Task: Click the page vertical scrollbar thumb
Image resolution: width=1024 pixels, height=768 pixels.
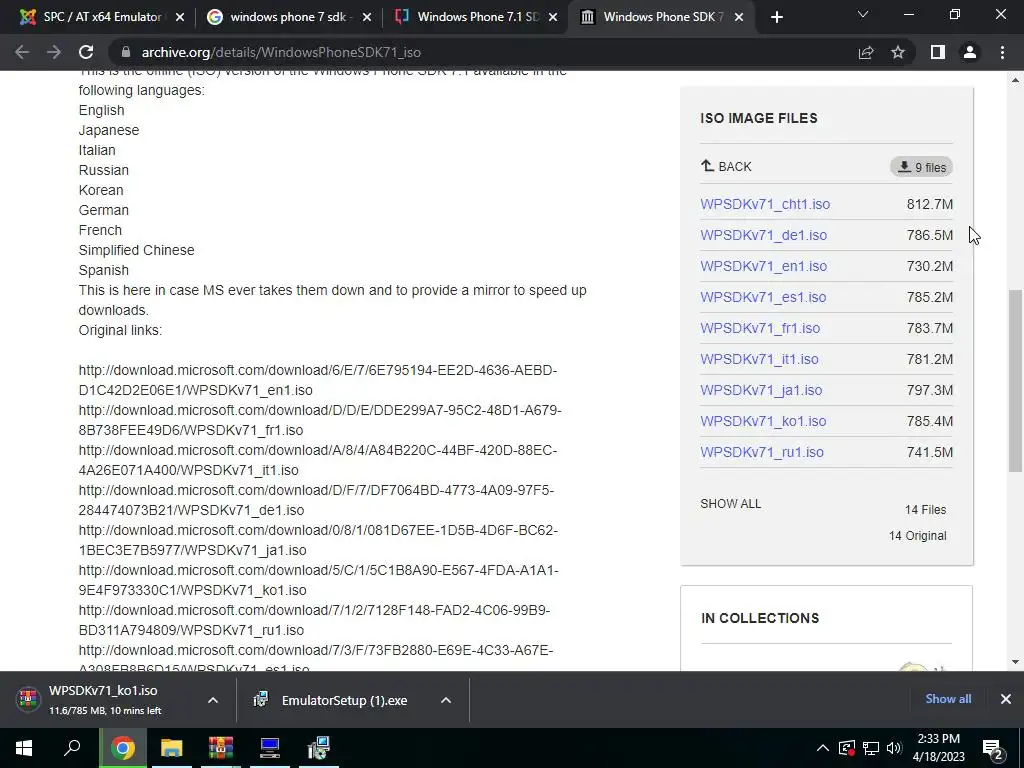Action: pos(1016,381)
